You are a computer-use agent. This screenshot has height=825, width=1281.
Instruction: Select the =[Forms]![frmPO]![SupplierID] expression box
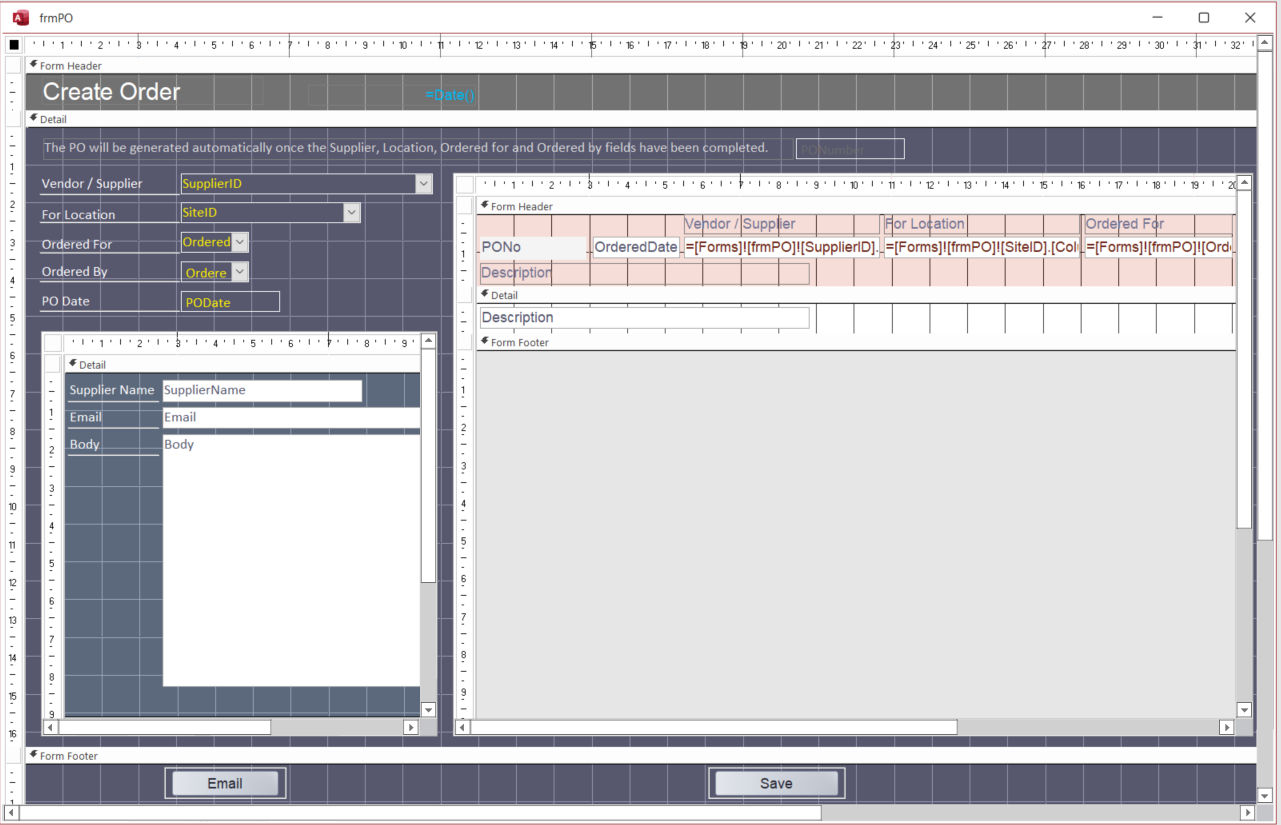pos(781,247)
